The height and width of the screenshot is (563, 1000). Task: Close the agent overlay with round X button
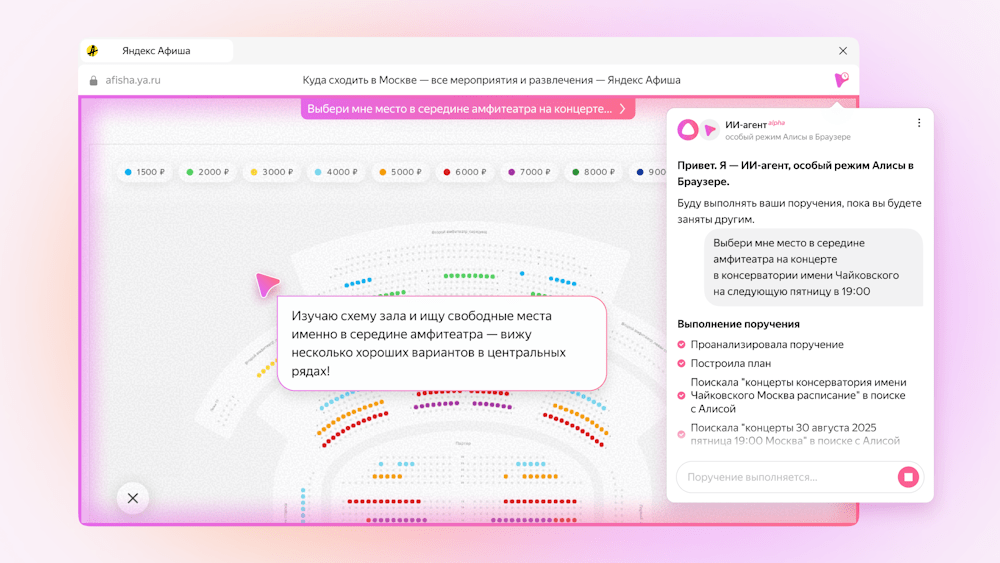(133, 498)
